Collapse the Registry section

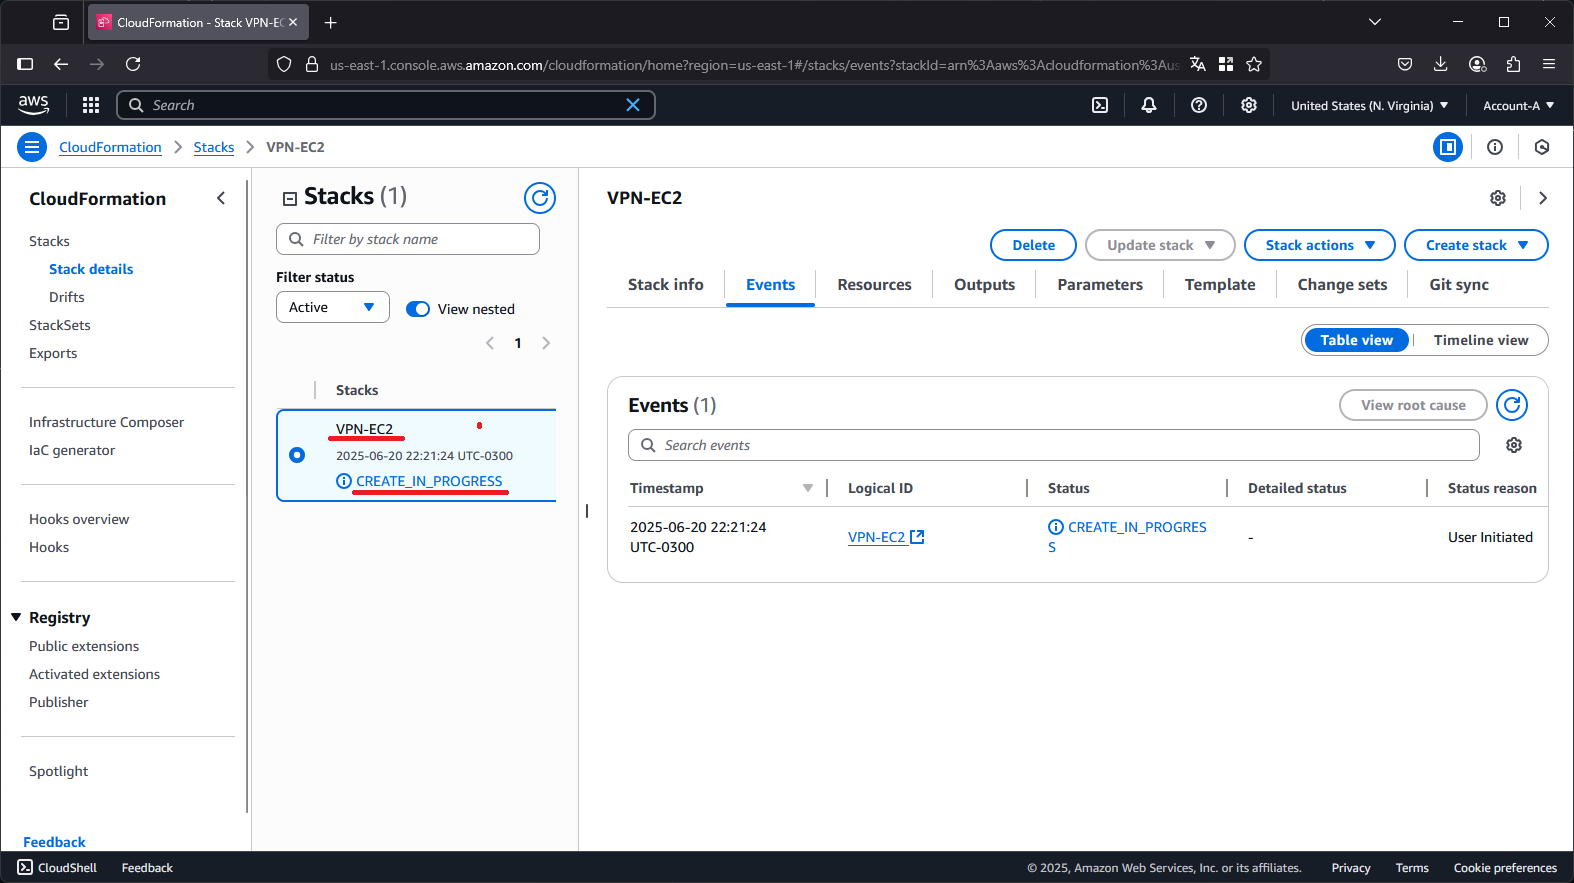[16, 617]
